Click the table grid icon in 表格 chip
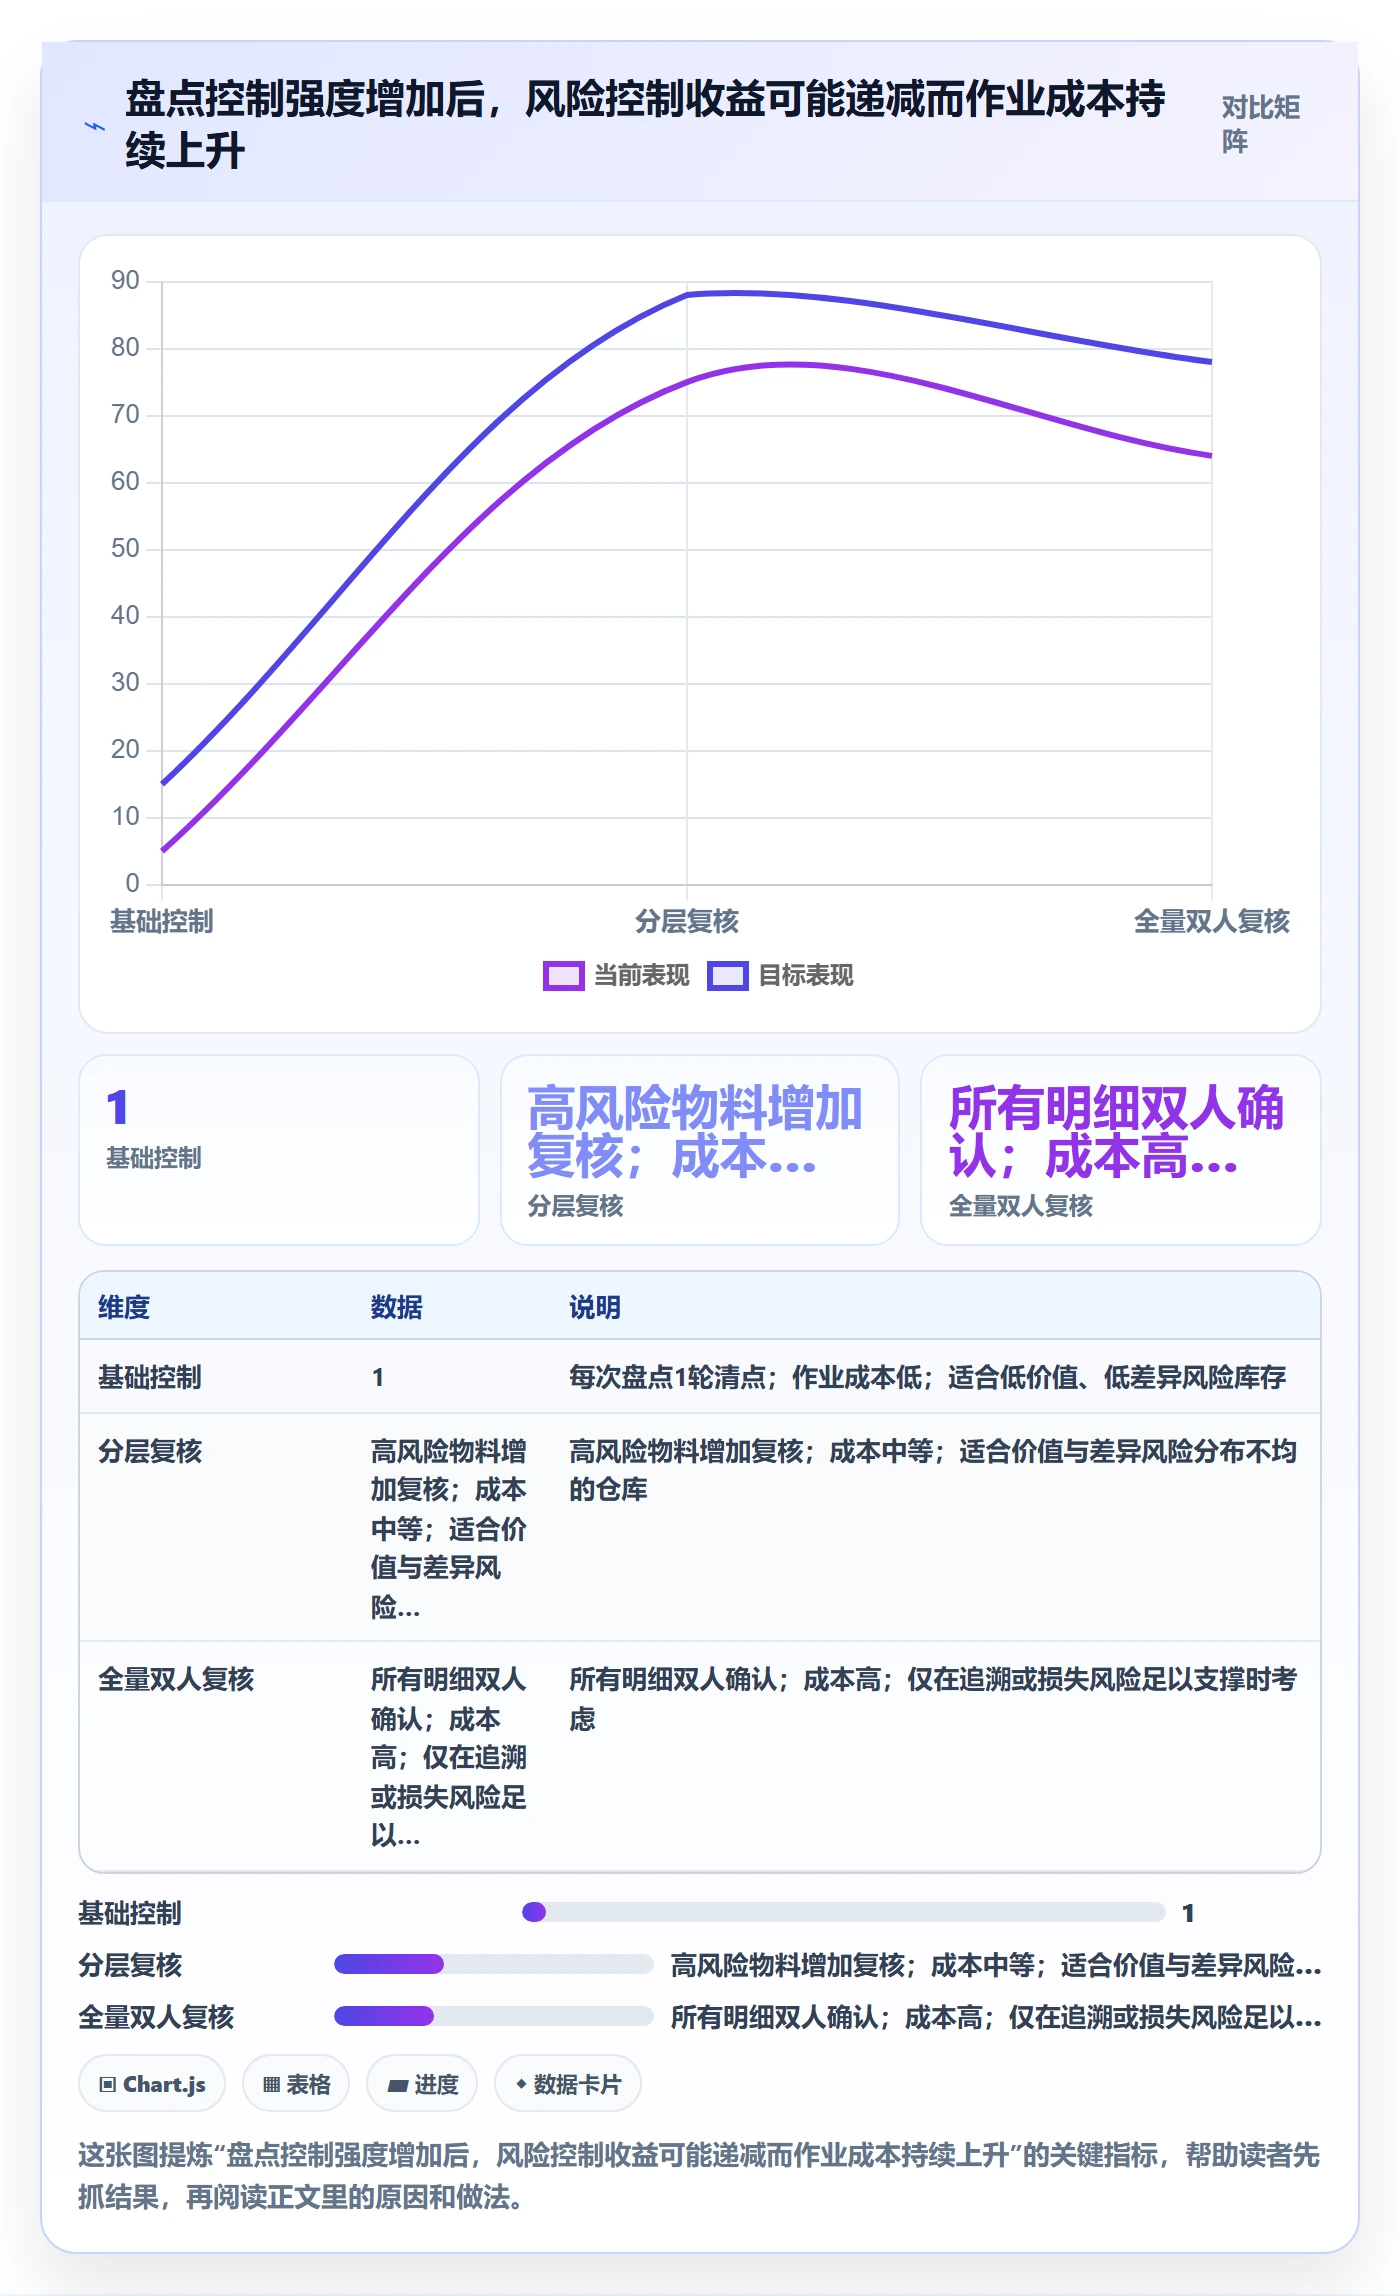 (x=271, y=2085)
